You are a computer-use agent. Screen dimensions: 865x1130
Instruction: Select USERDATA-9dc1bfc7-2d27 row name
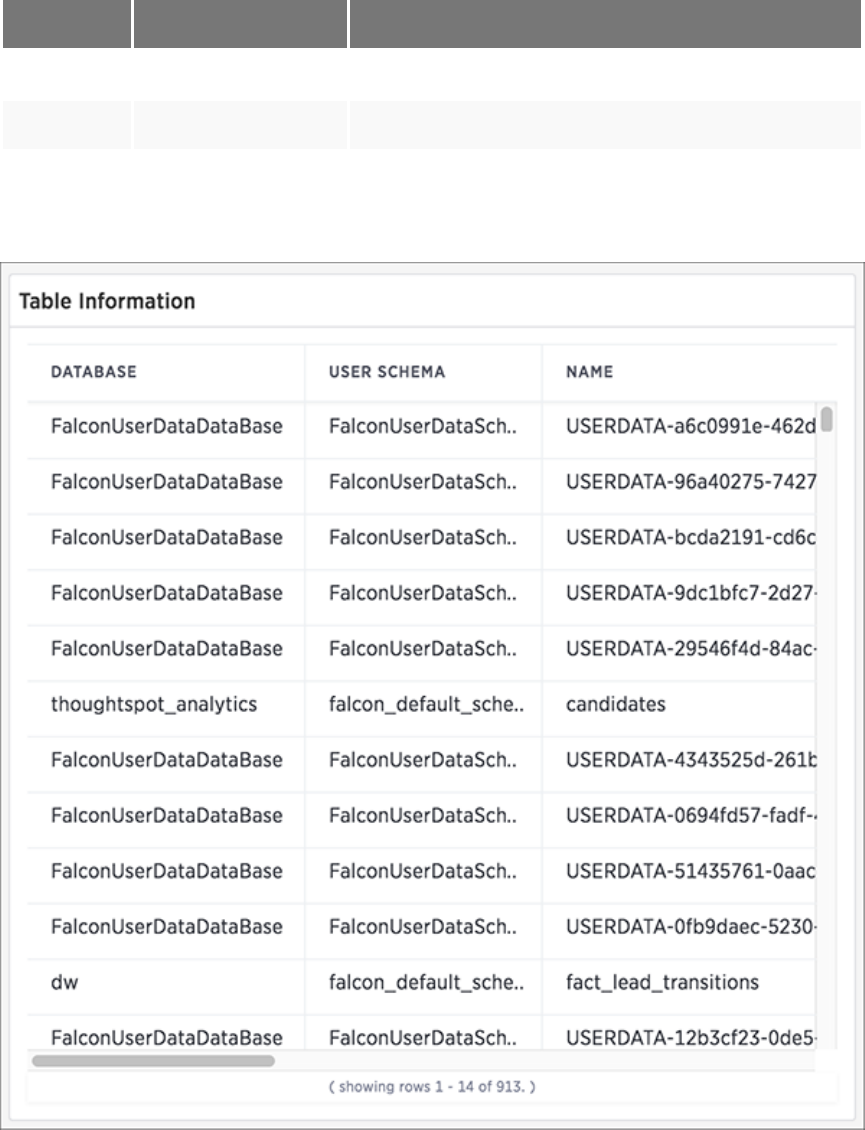pos(691,593)
